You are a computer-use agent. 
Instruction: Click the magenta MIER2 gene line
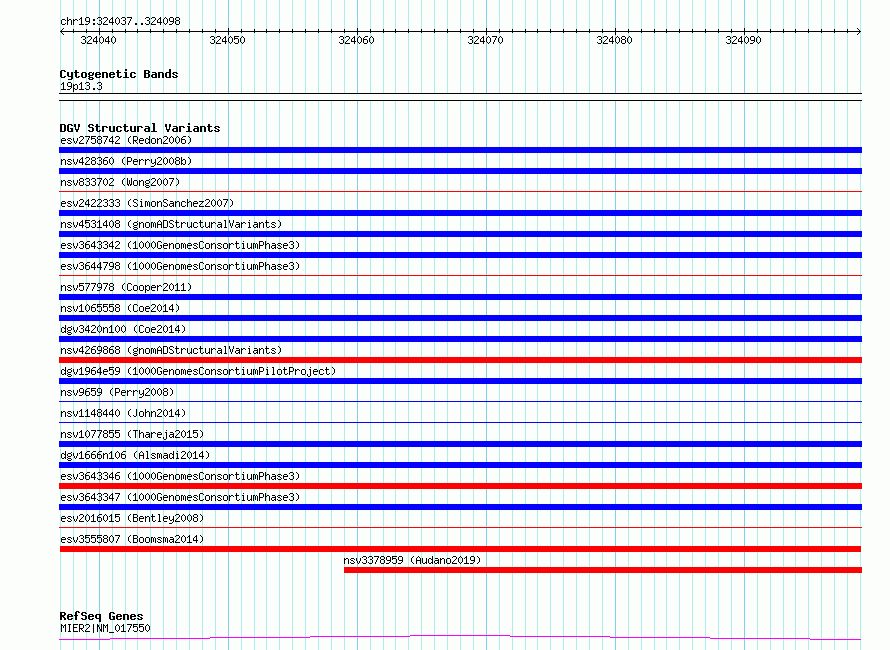[460, 638]
